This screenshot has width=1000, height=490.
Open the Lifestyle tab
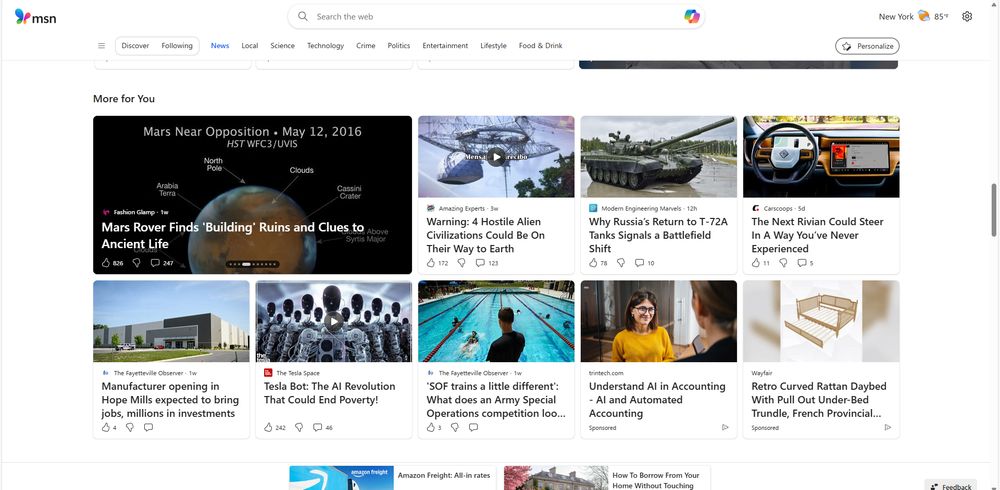pyautogui.click(x=494, y=46)
